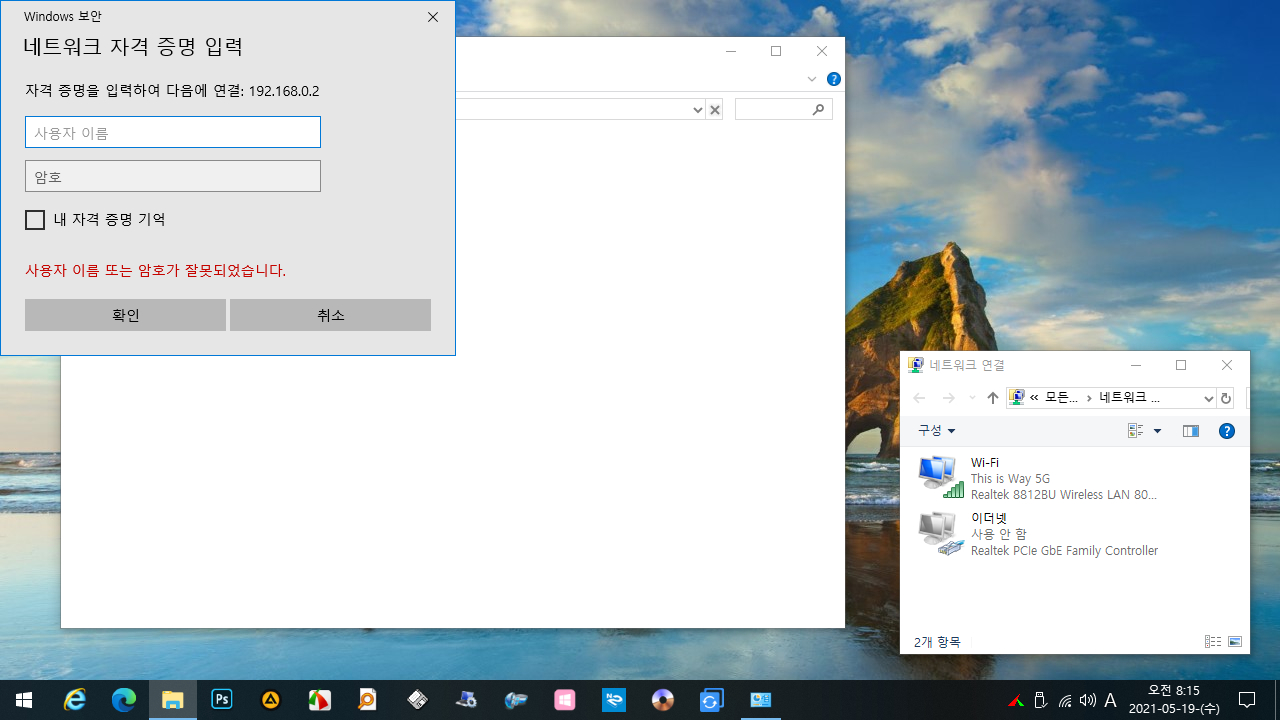Image resolution: width=1280 pixels, height=720 pixels.
Task: Click the magnifier search icon in the Explorer window
Action: 819,110
